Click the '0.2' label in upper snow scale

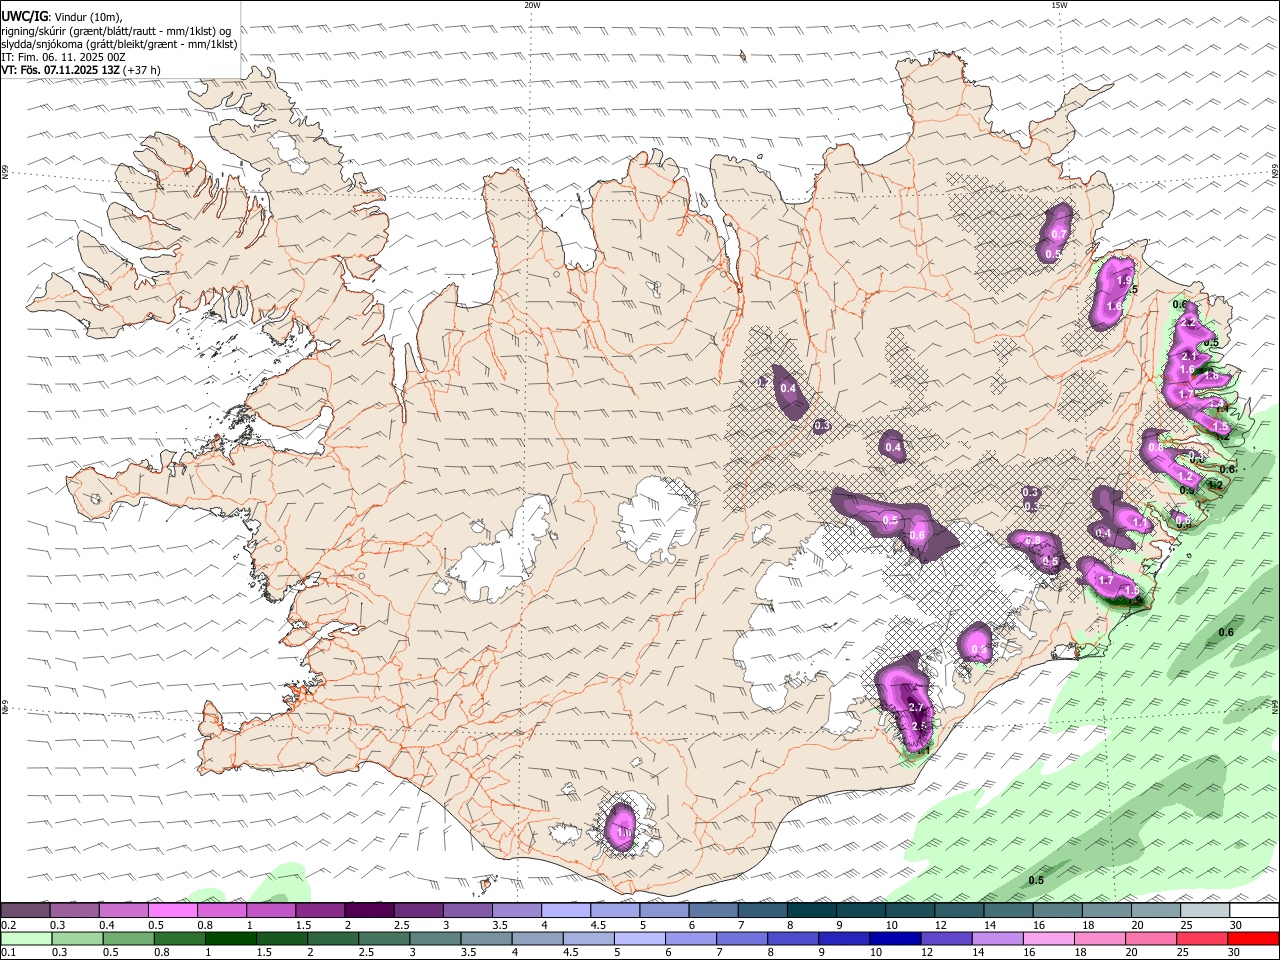click(8, 925)
